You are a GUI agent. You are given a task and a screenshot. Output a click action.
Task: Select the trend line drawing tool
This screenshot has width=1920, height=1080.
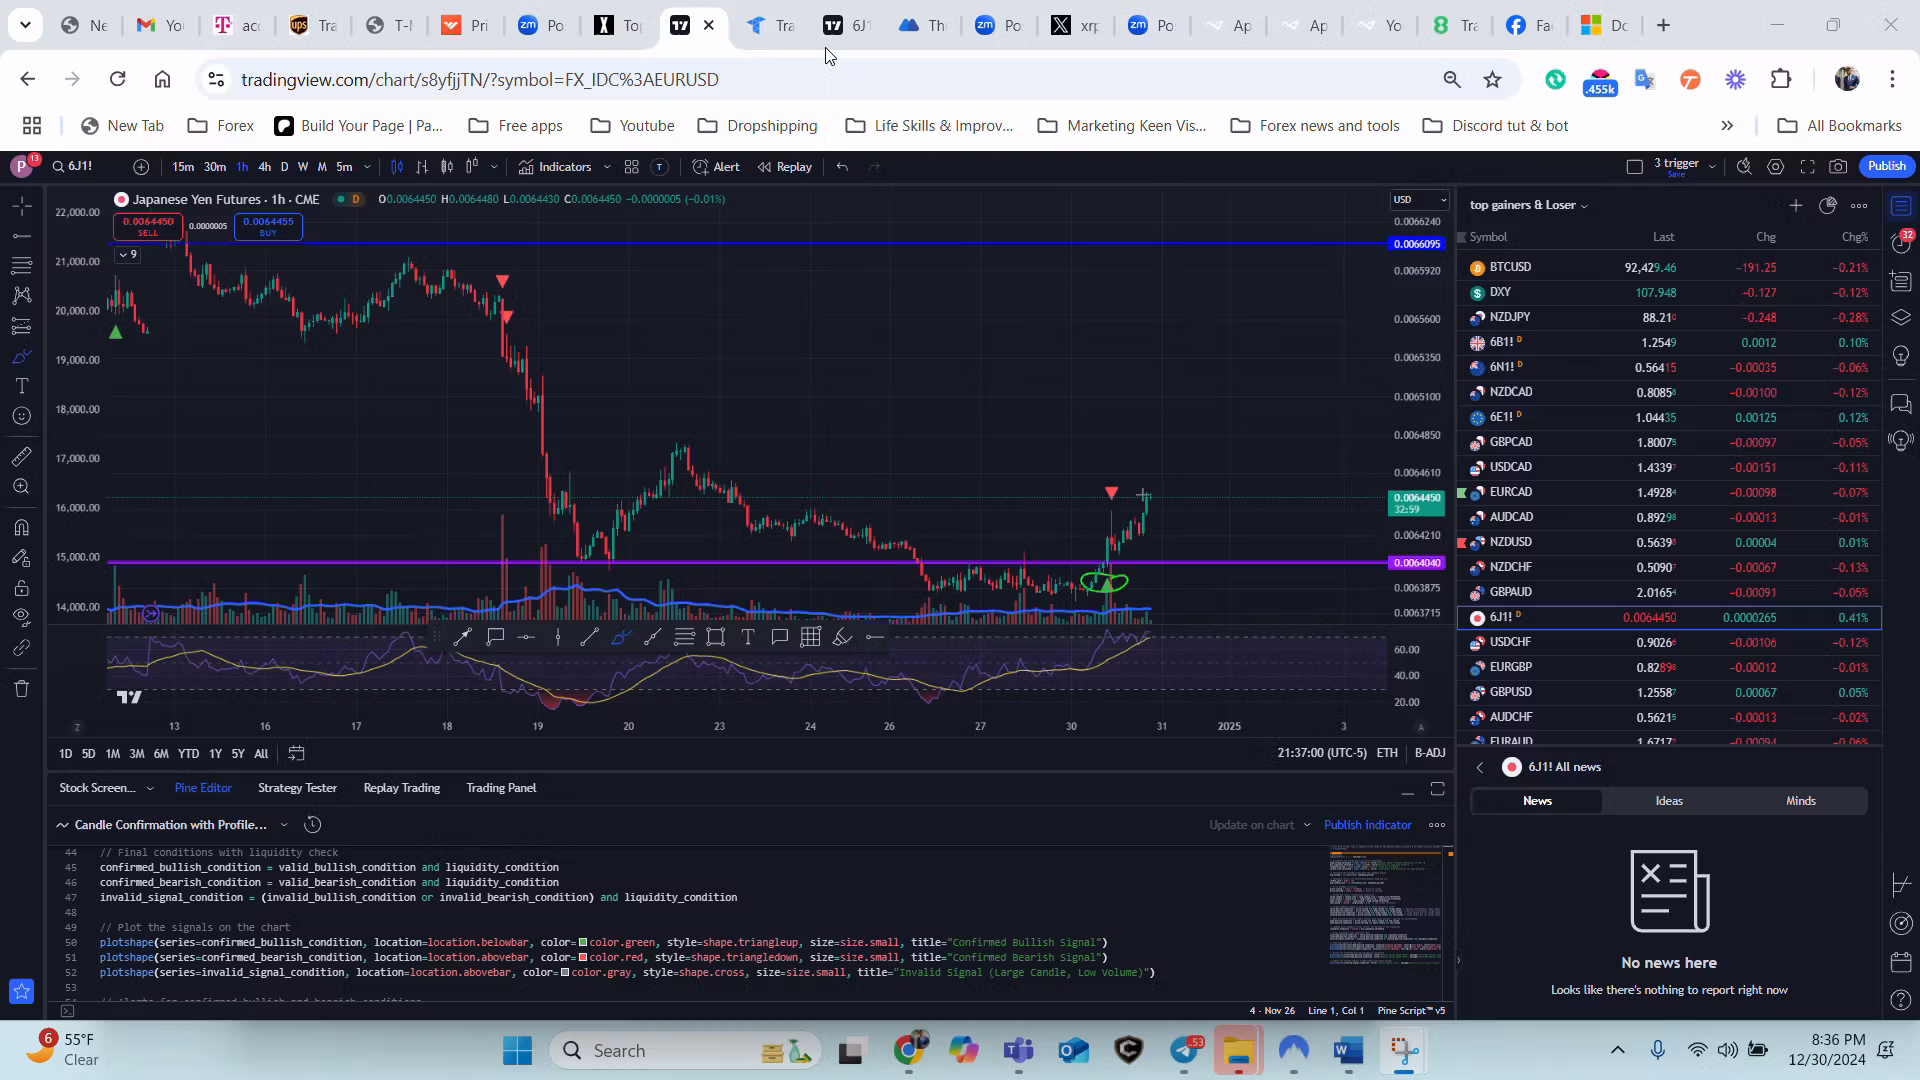tap(22, 236)
